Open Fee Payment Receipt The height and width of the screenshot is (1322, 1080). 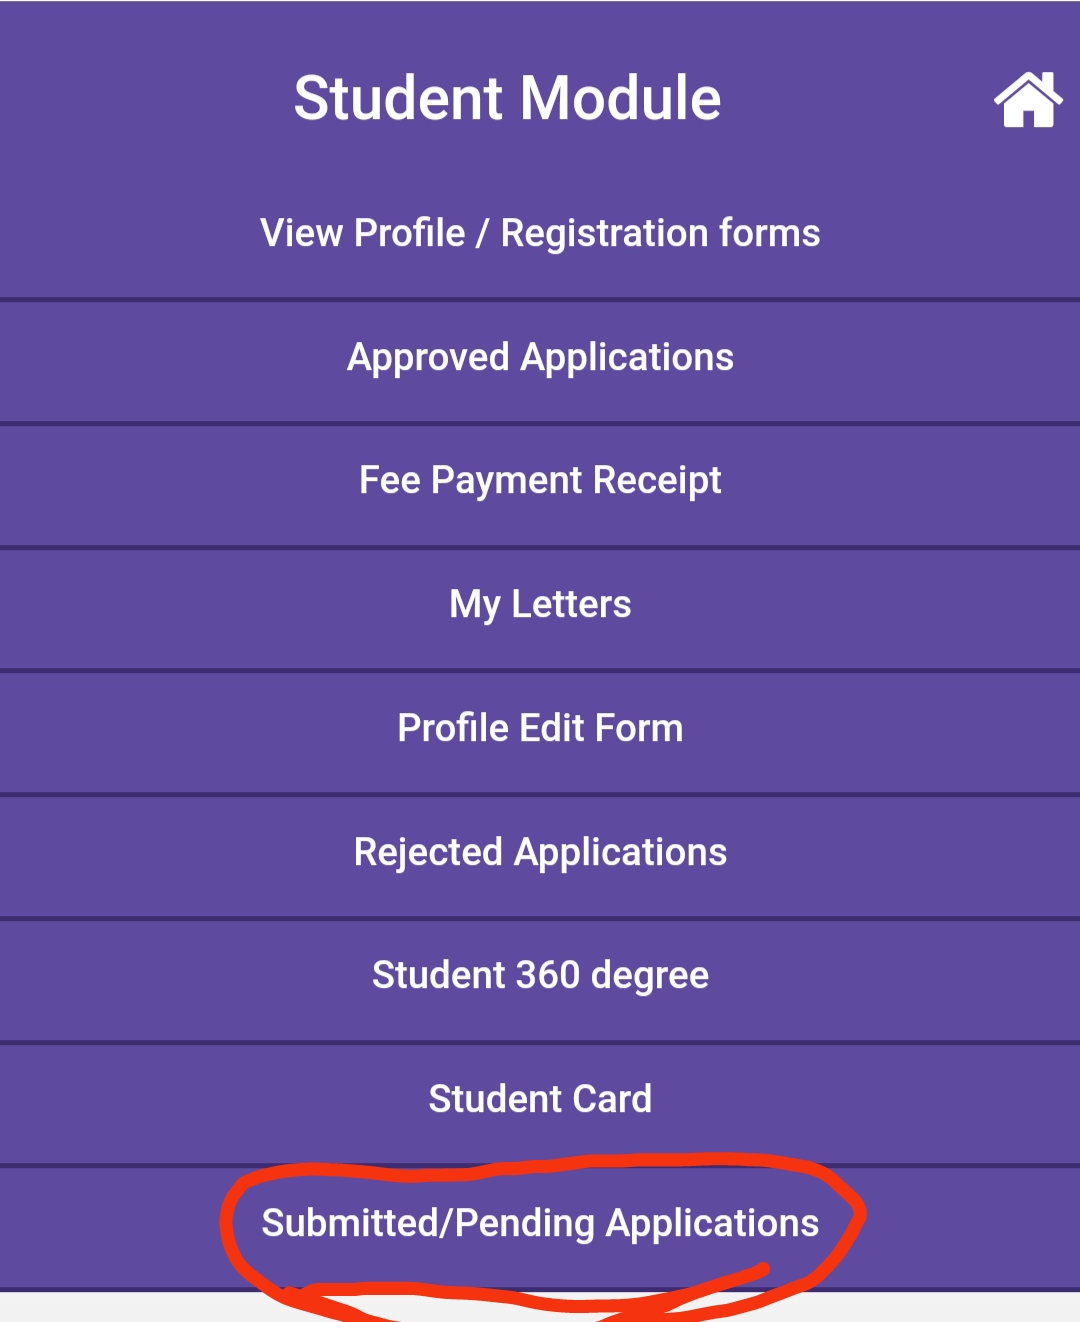point(540,481)
